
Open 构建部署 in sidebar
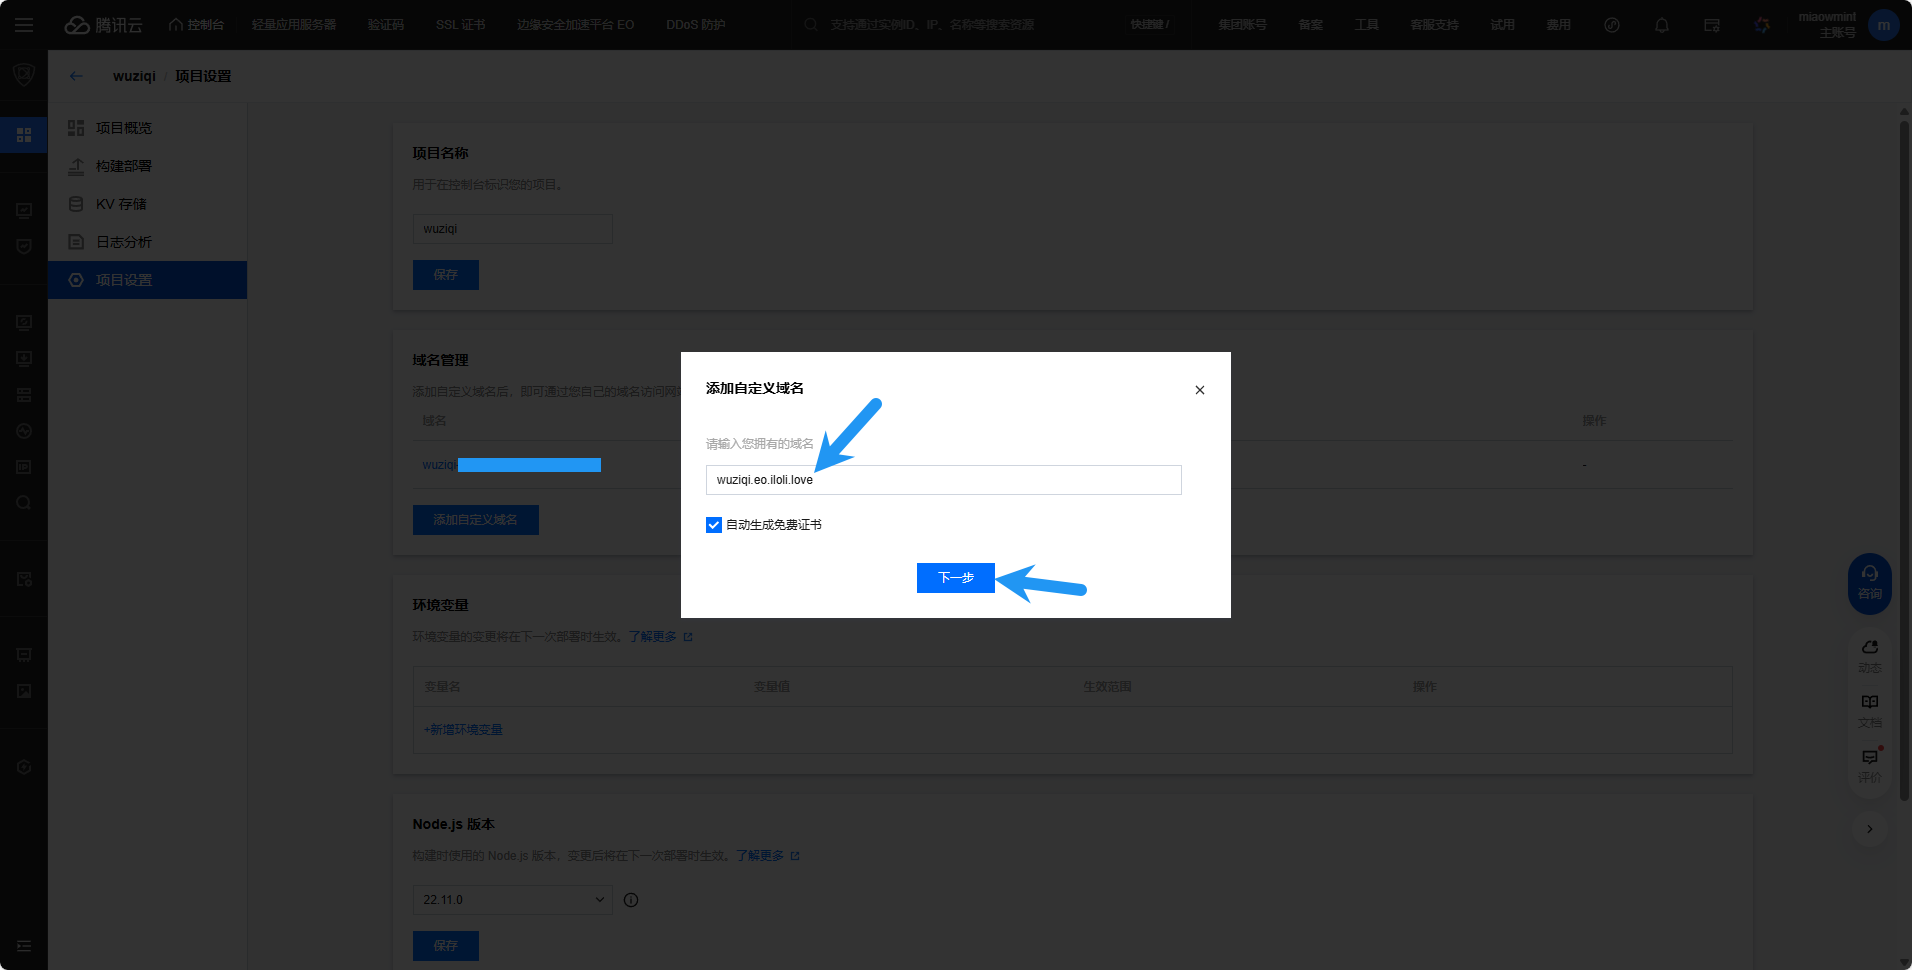click(124, 166)
